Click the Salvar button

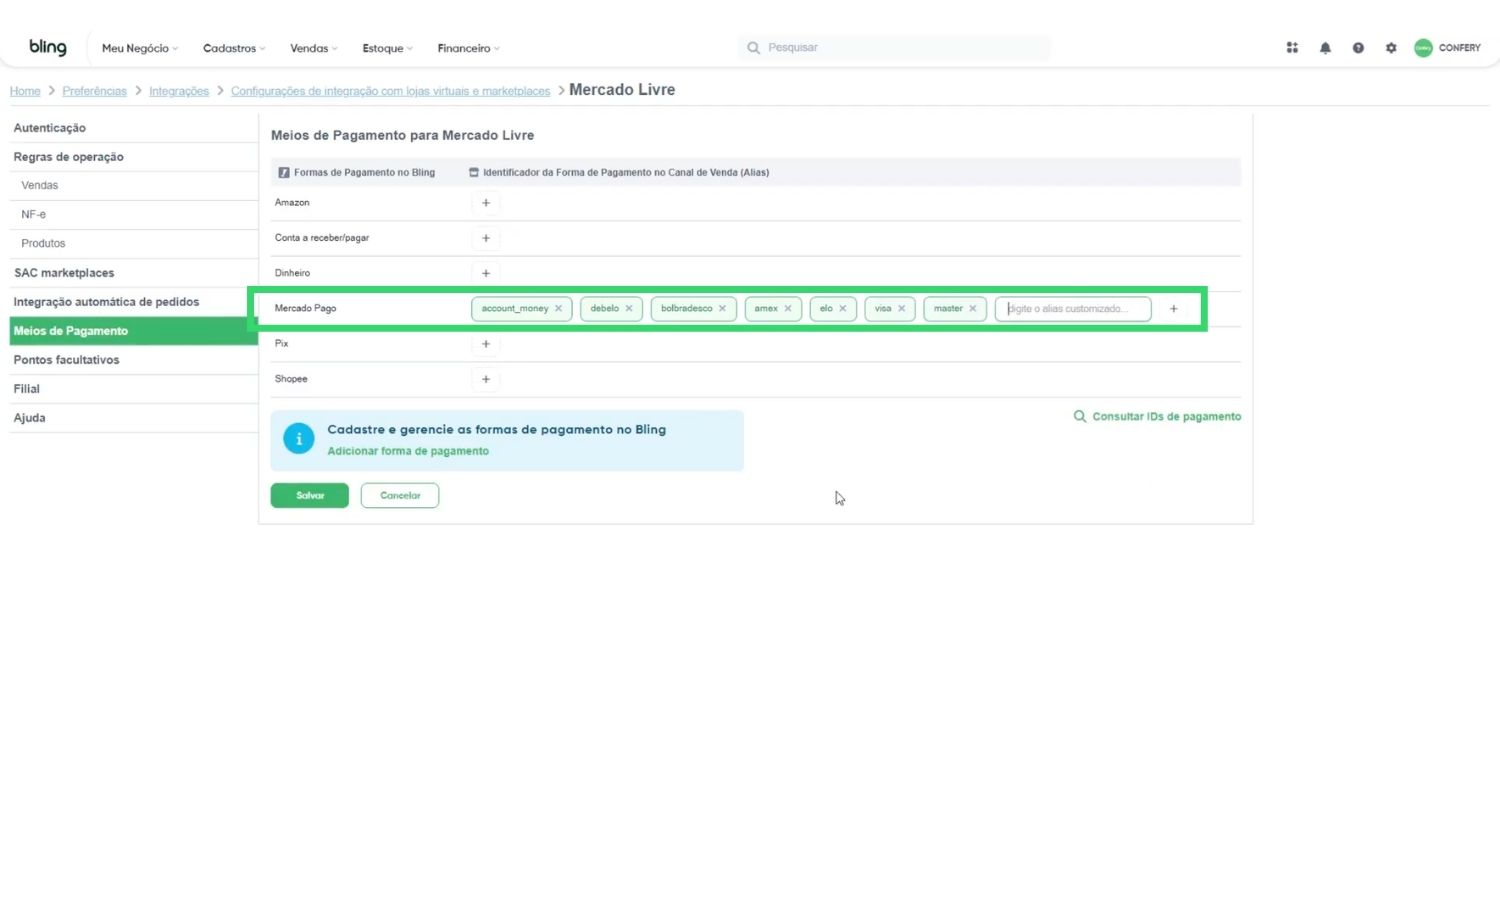(x=310, y=496)
